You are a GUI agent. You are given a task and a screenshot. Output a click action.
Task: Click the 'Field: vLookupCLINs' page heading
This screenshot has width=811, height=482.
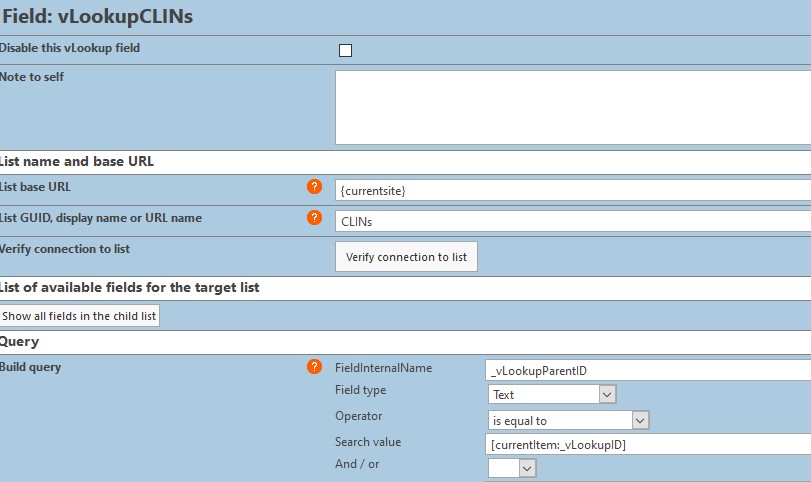click(x=97, y=17)
